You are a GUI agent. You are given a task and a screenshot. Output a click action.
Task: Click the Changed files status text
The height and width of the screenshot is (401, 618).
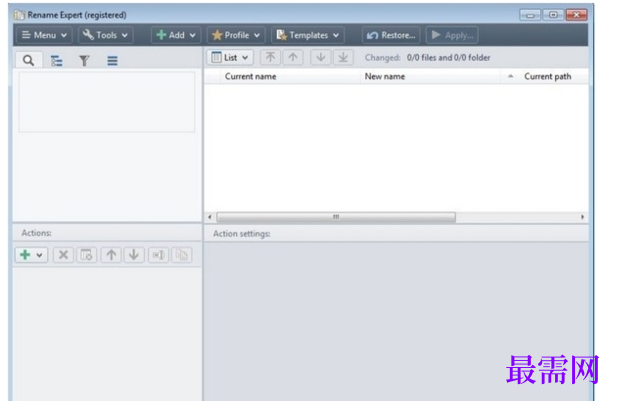point(427,58)
